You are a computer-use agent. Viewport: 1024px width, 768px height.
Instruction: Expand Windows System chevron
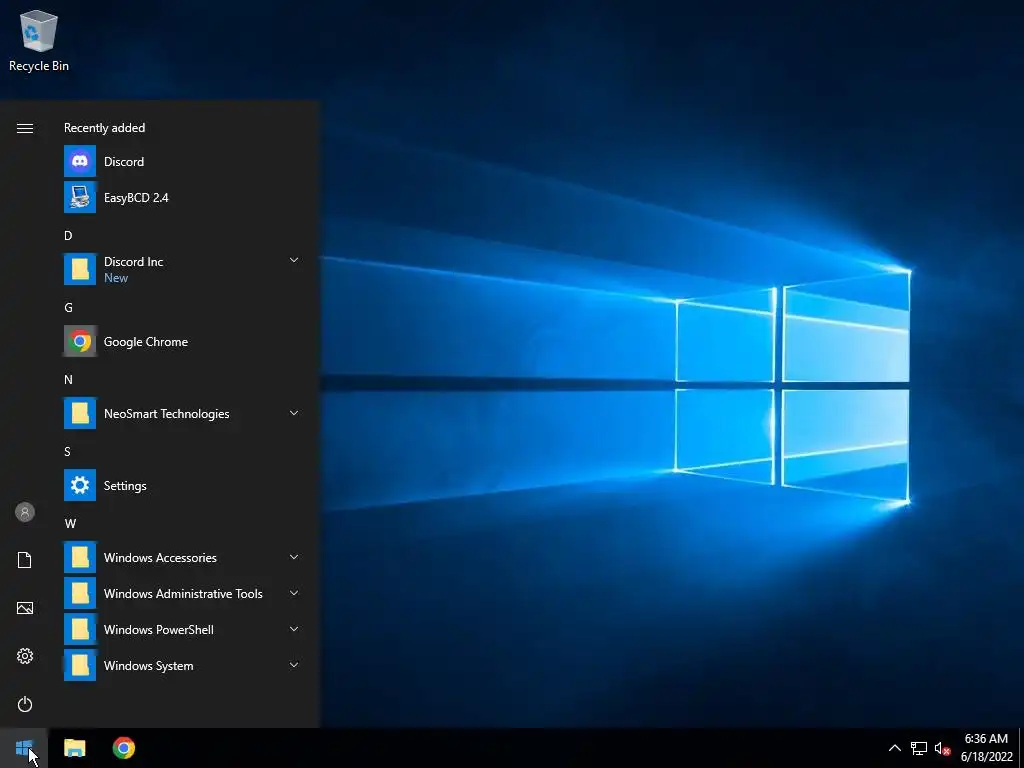point(294,665)
